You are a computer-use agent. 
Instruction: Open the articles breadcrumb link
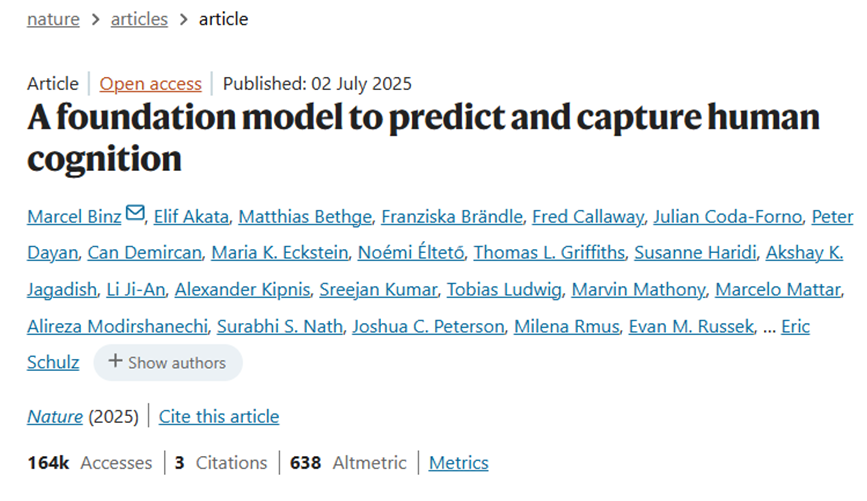pos(139,19)
